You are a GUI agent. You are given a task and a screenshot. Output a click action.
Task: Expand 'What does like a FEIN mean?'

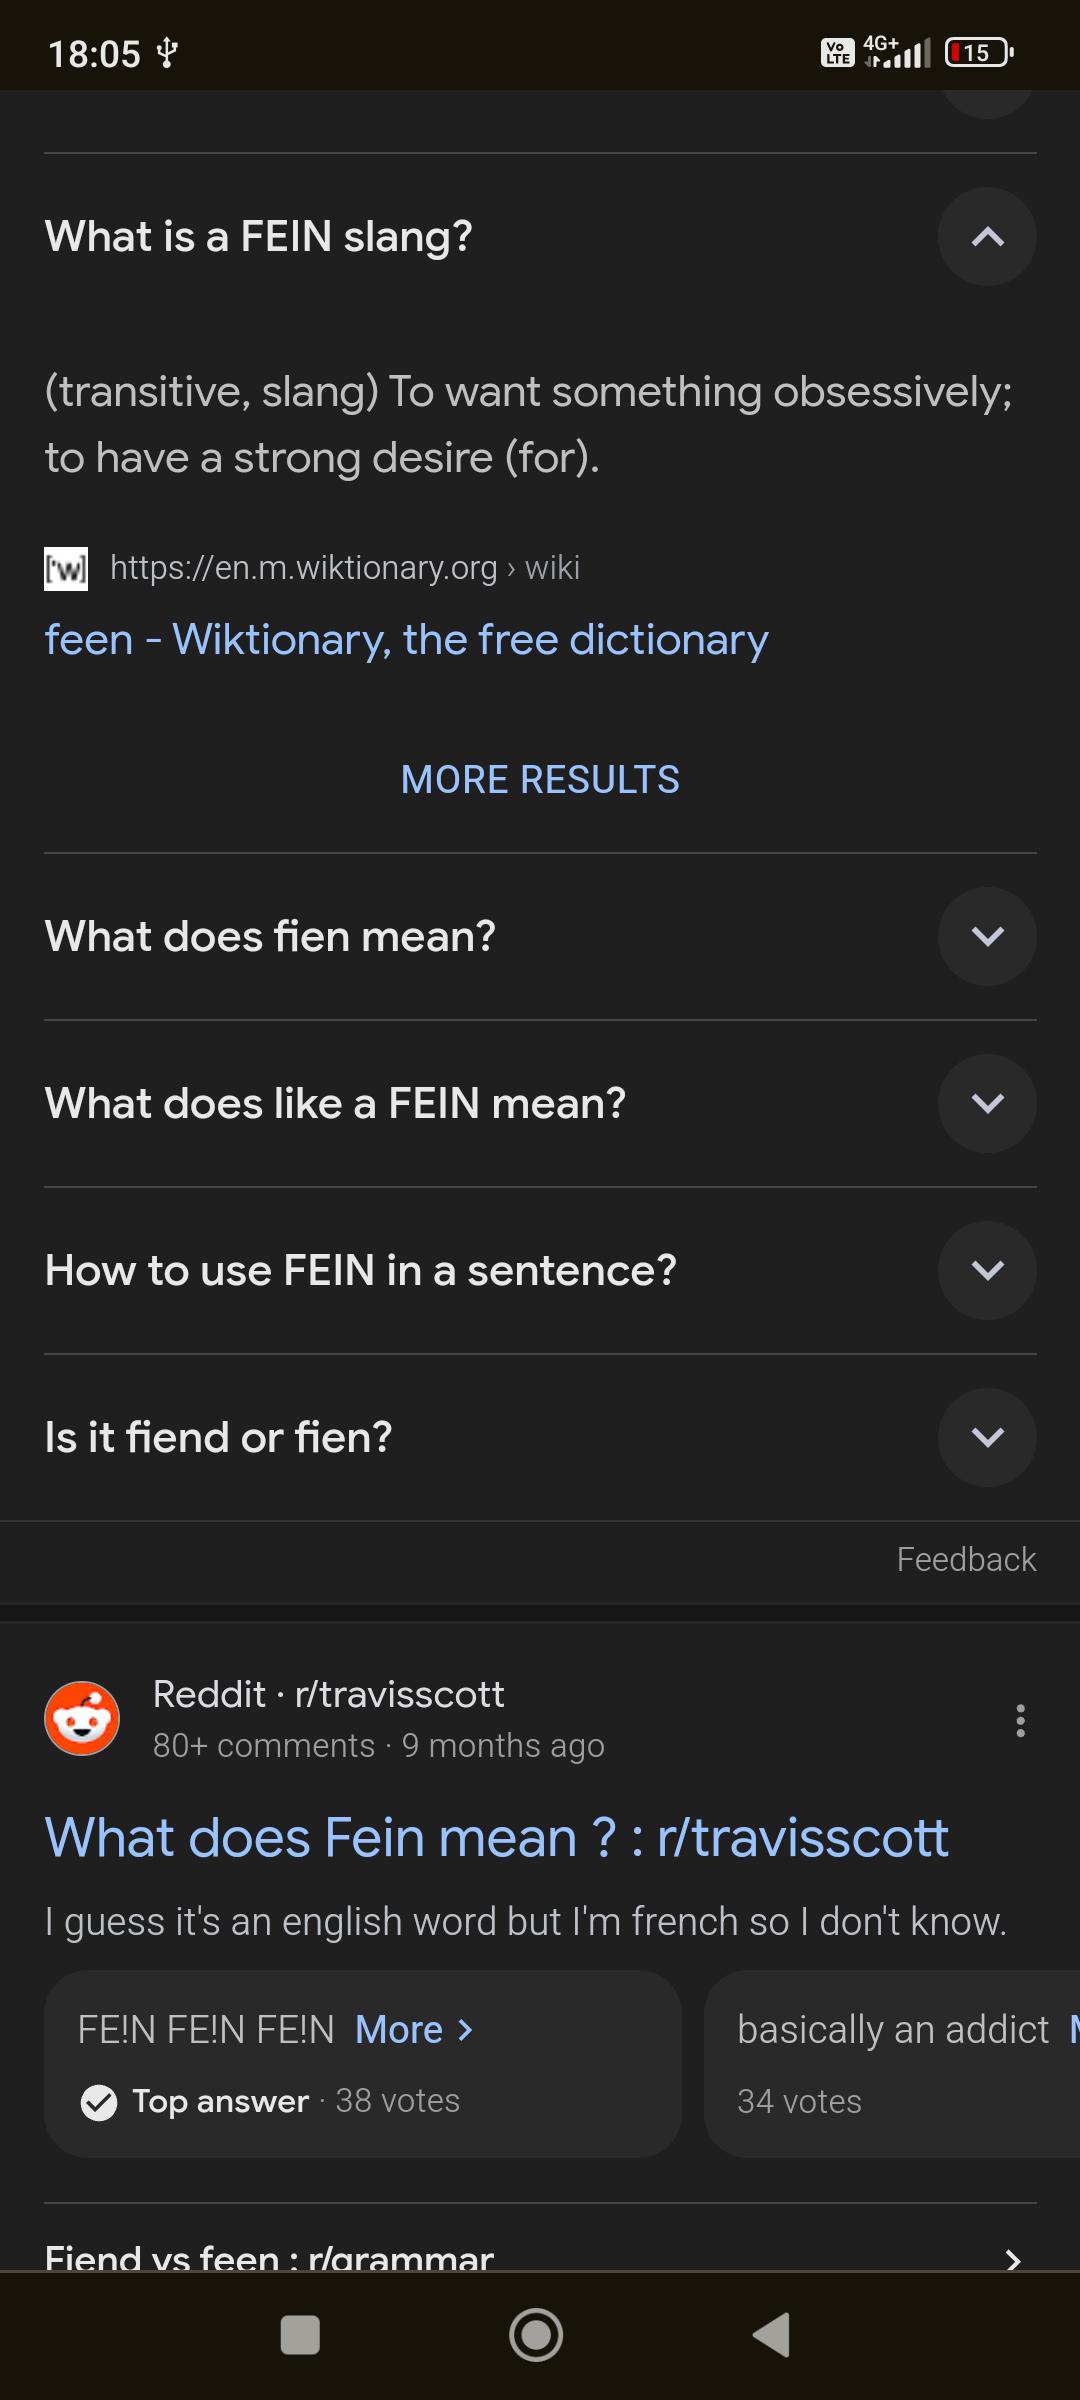[x=987, y=1103]
